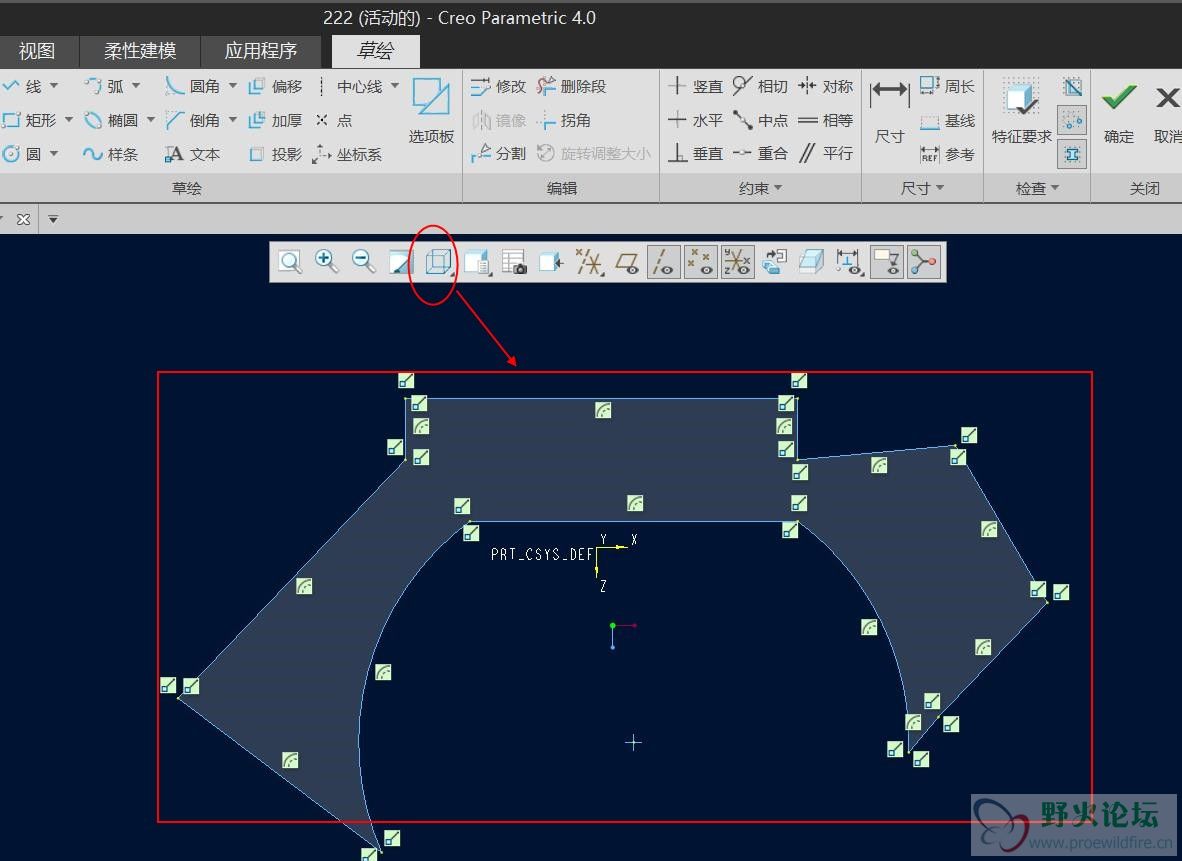Expand the Constraint (约束) group
Screen dimensions: 1182x861
pos(761,188)
